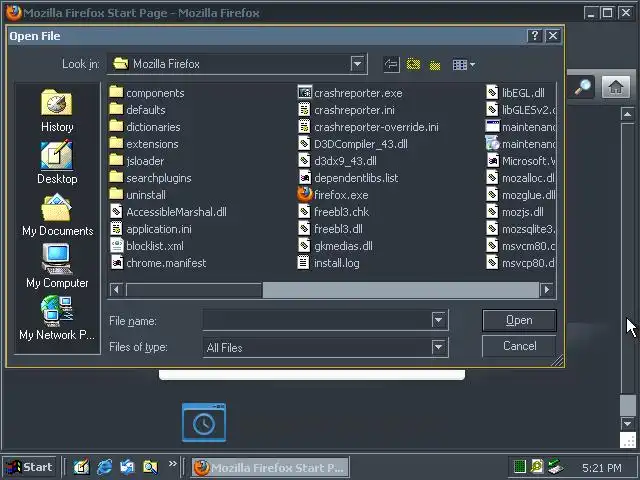Viewport: 640px width, 480px height.
Task: Select the extensions folder
Action: [144, 144]
